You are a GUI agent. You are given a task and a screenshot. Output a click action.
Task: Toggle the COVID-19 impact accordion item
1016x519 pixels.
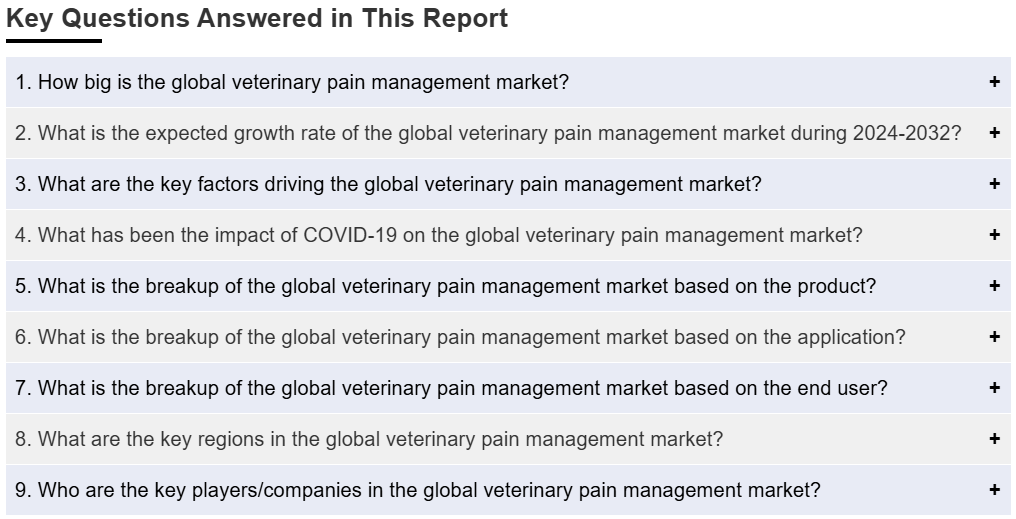pos(508,235)
